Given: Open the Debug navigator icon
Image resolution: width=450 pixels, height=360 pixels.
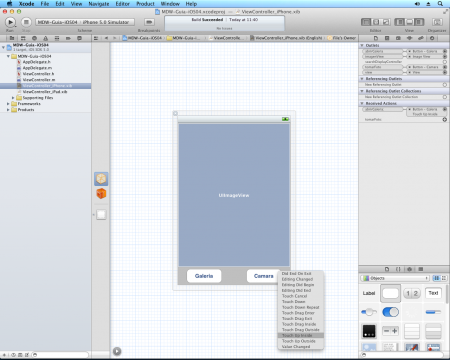Looking at the screenshot, I should (x=57, y=38).
